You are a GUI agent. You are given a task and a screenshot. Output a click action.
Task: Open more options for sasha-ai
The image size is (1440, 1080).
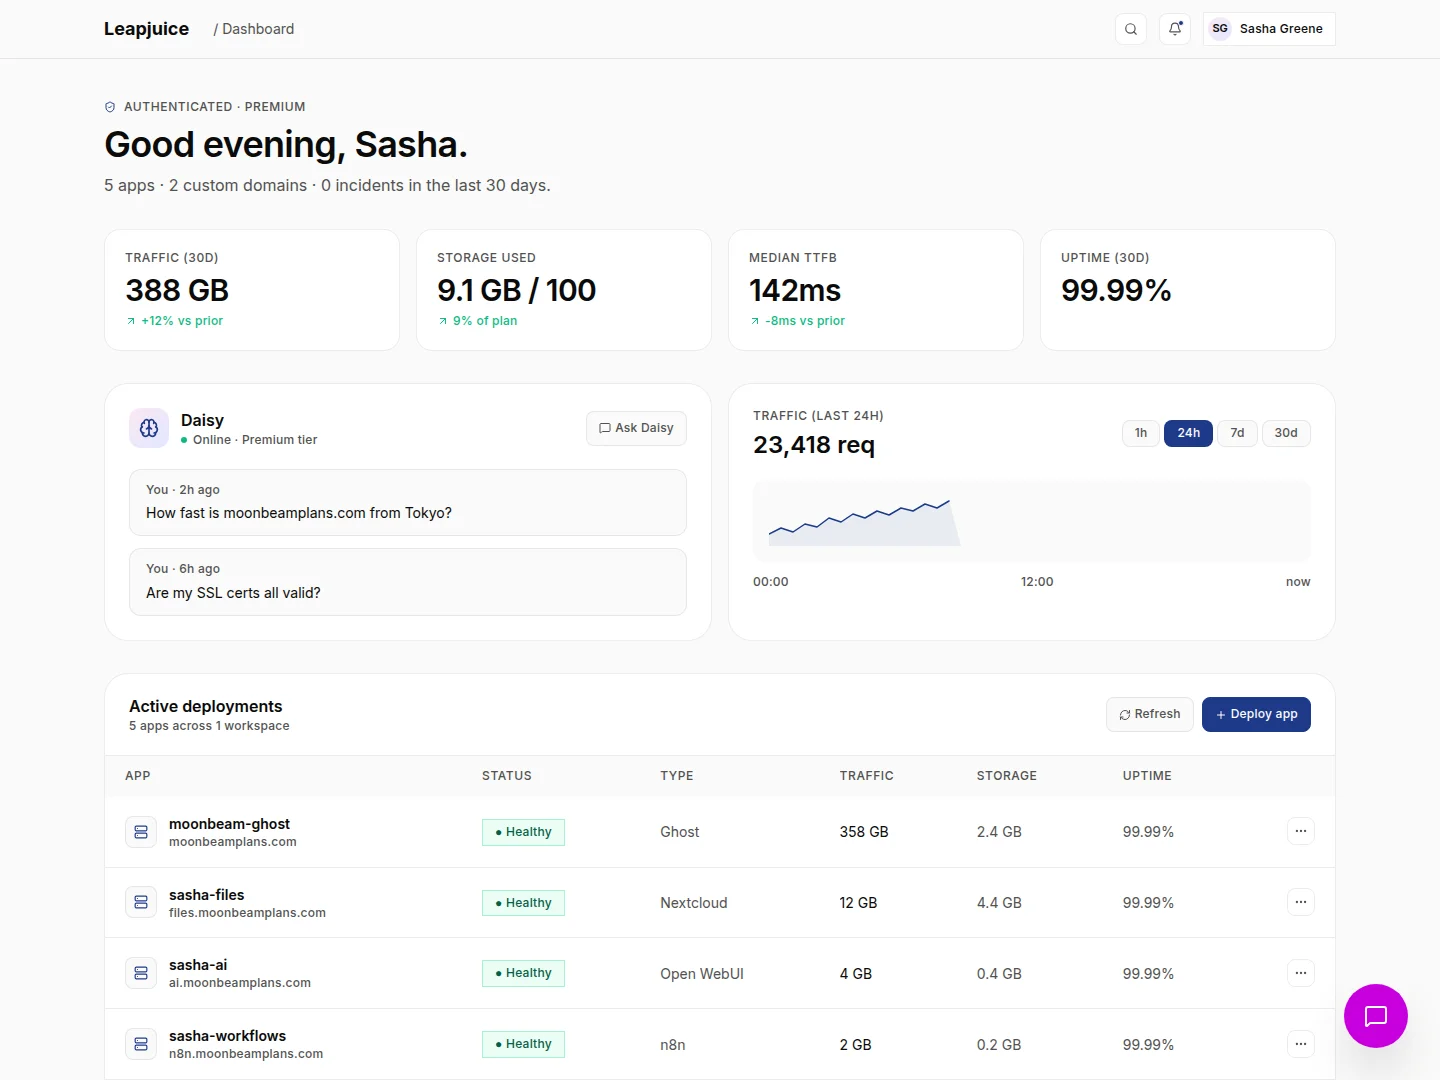(x=1301, y=973)
